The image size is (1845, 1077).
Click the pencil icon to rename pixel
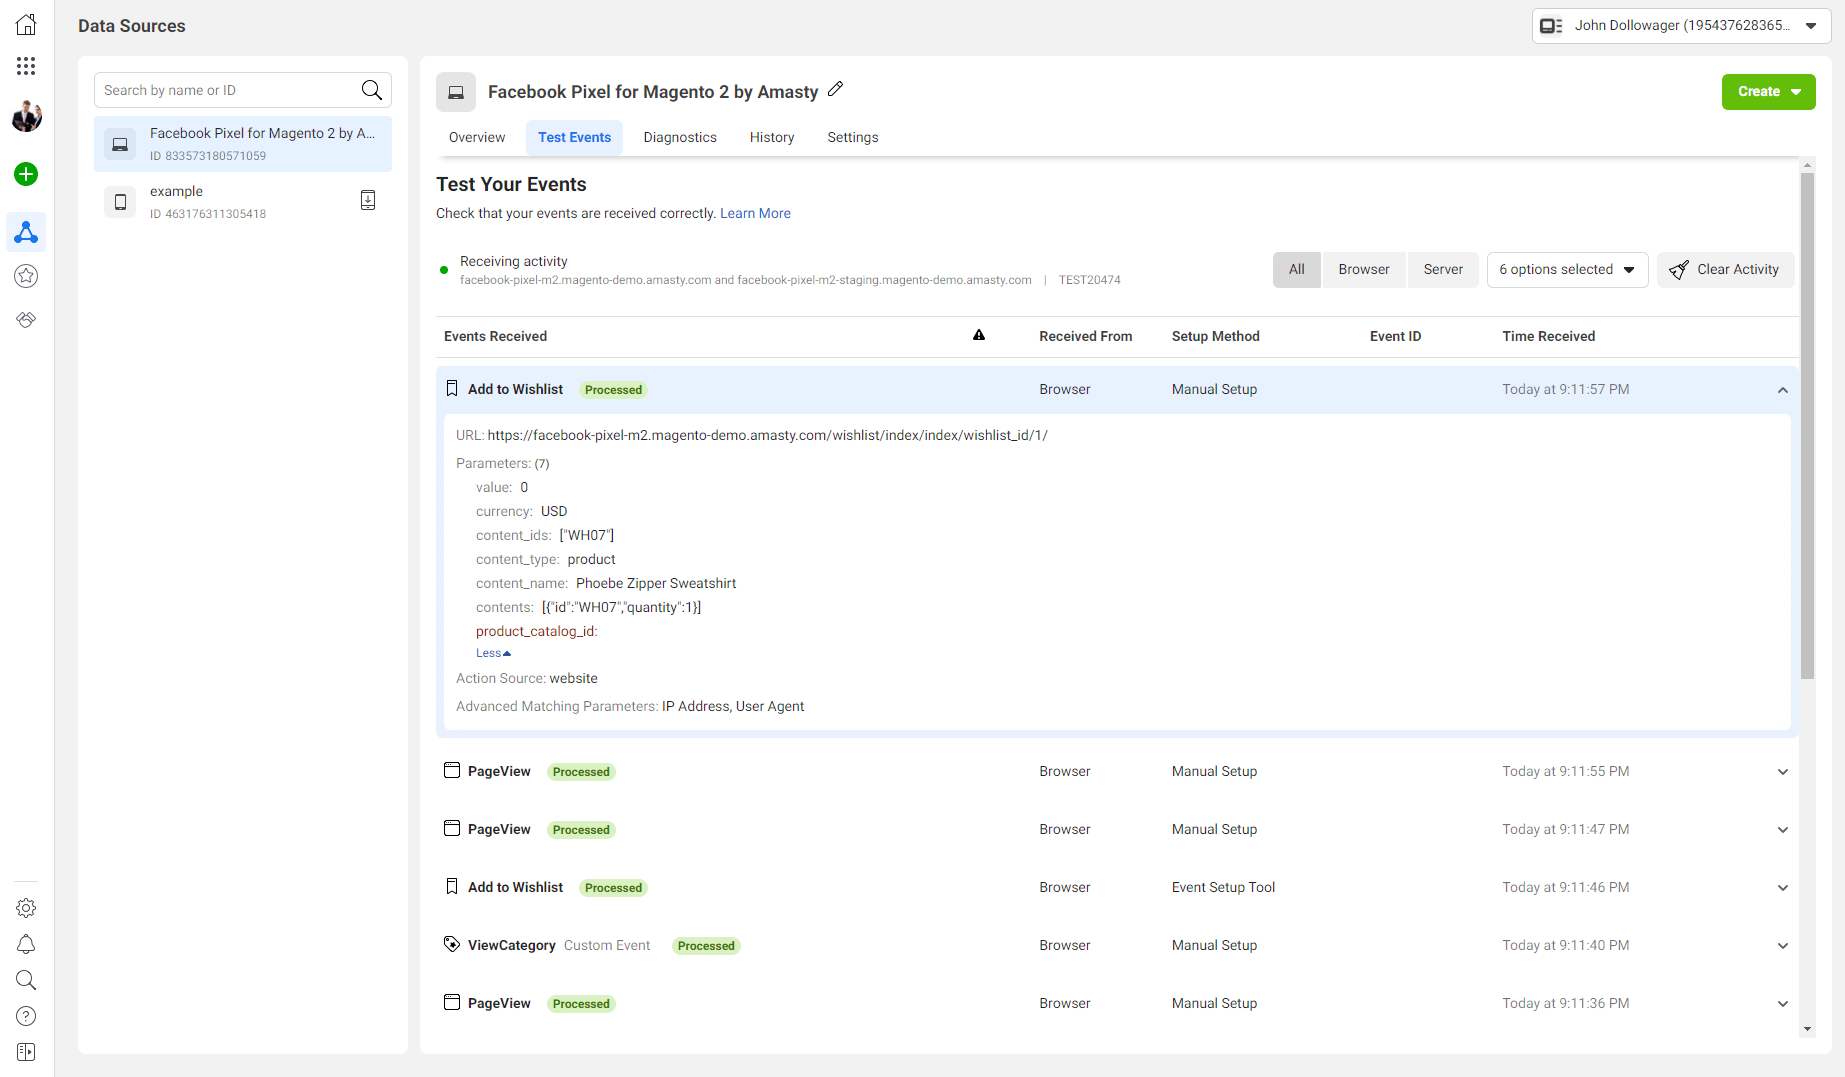836,90
